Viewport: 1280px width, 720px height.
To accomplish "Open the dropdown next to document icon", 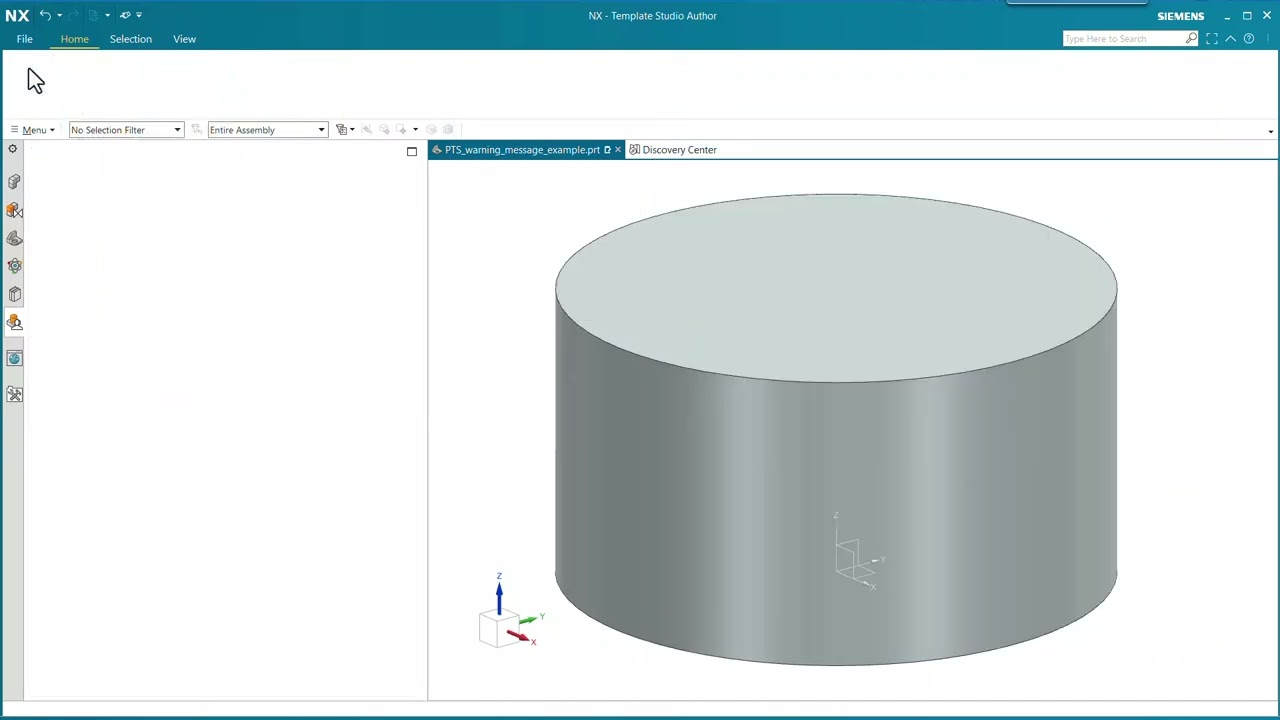I will [x=107, y=15].
